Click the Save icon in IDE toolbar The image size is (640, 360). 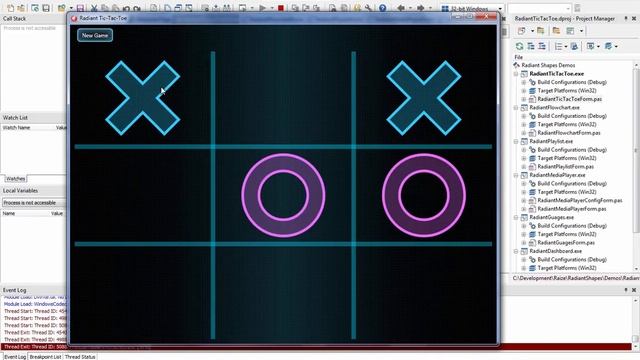[x=80, y=8]
